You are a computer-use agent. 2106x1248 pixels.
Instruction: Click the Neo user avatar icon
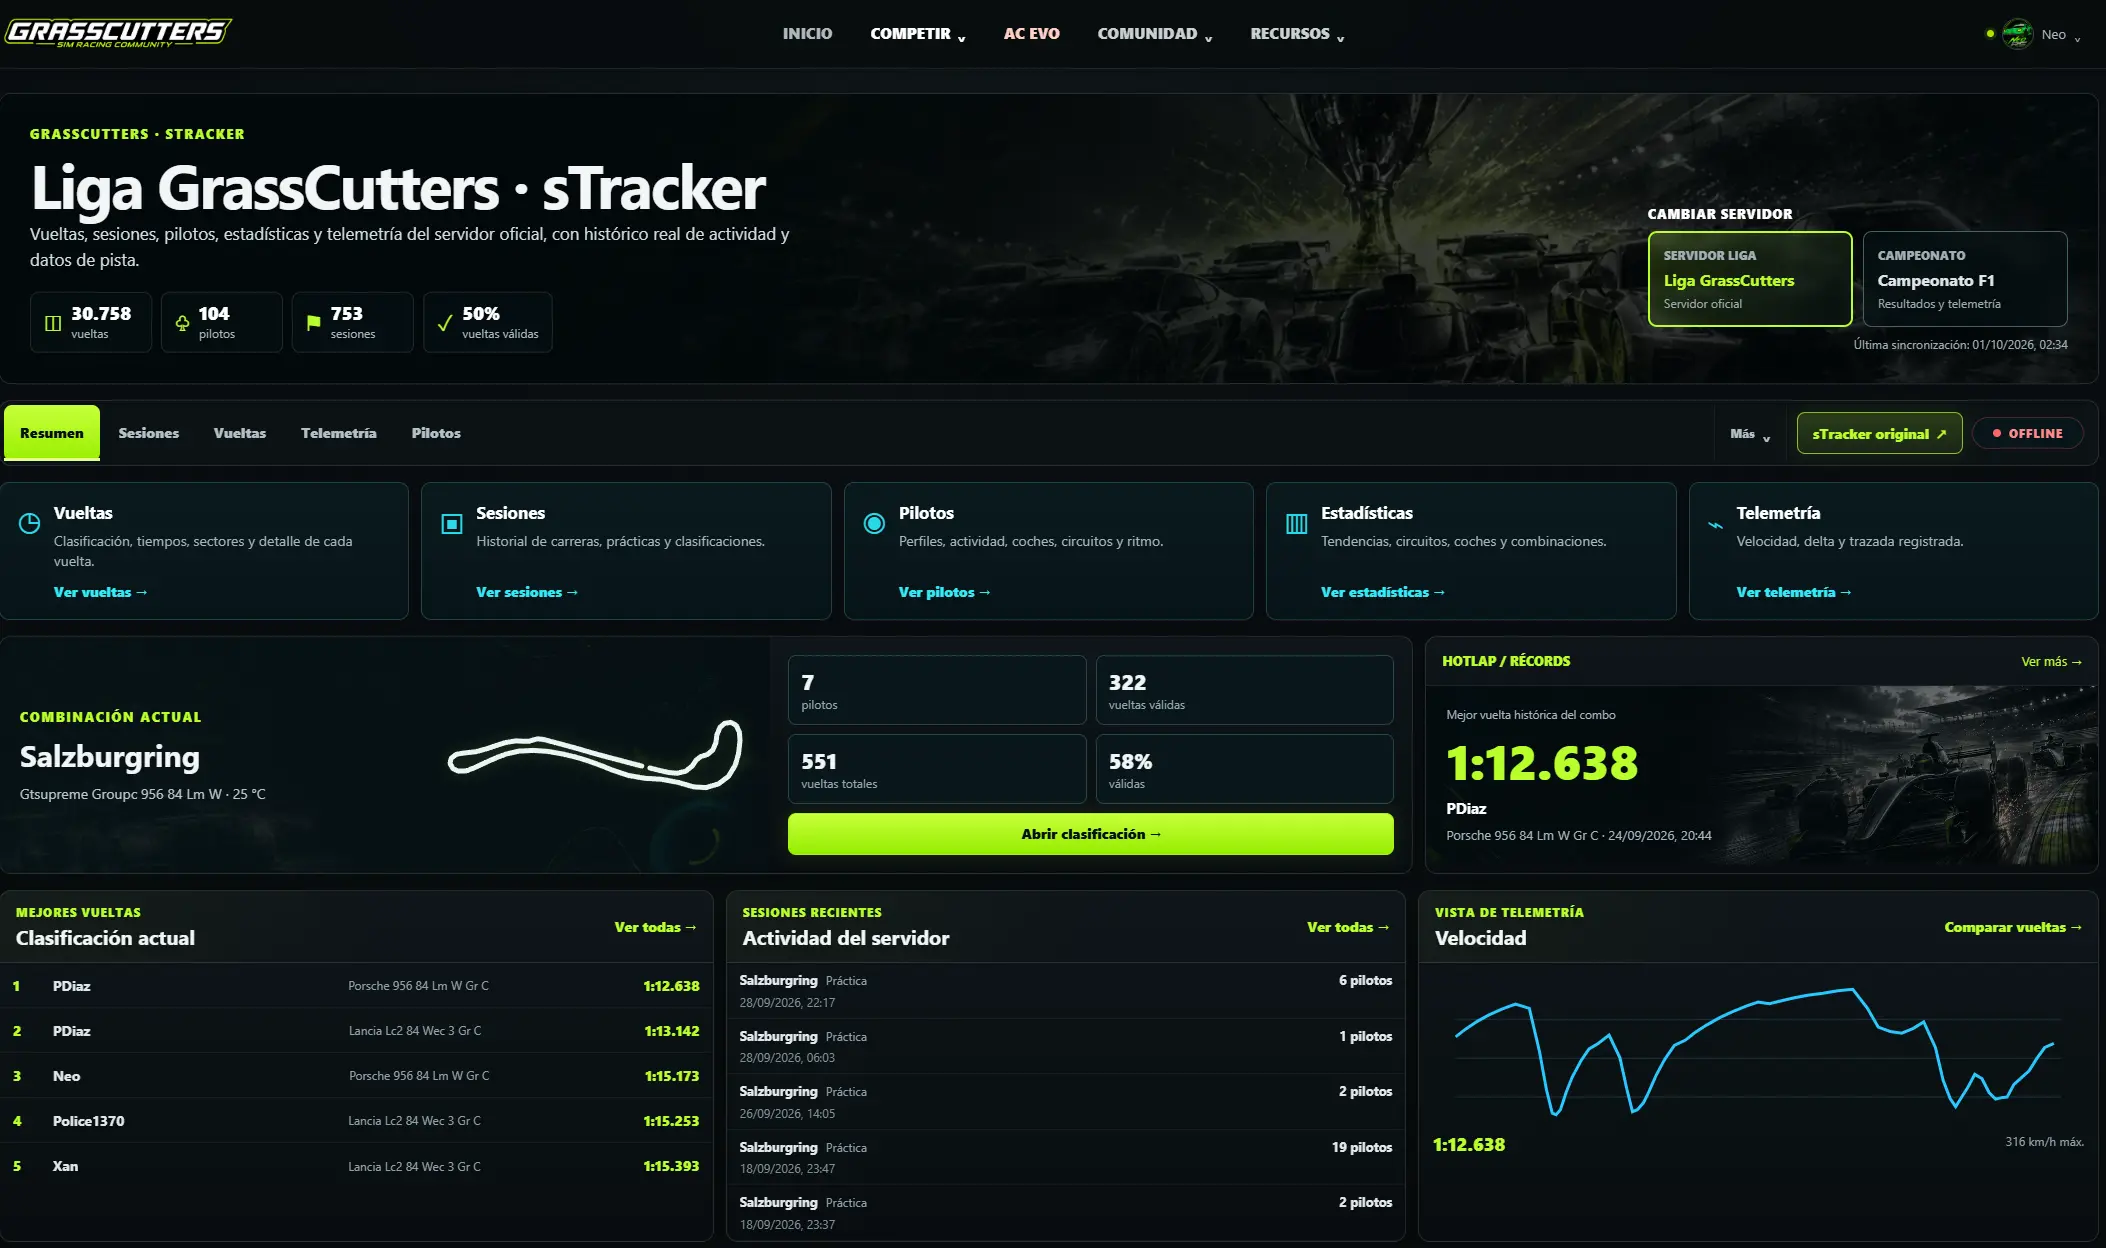coord(2017,34)
